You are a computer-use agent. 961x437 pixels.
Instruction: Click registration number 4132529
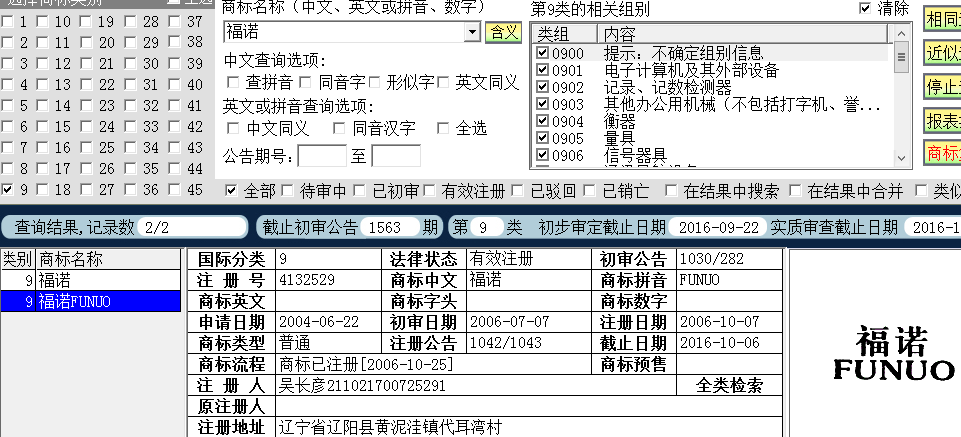(307, 280)
